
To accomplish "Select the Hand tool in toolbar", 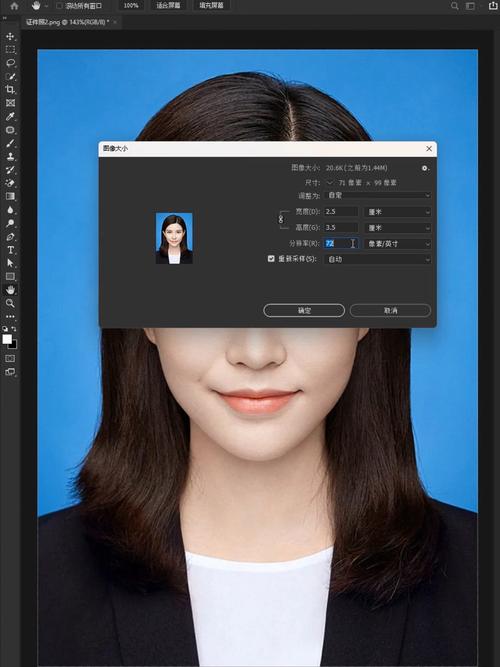I will click(x=10, y=290).
